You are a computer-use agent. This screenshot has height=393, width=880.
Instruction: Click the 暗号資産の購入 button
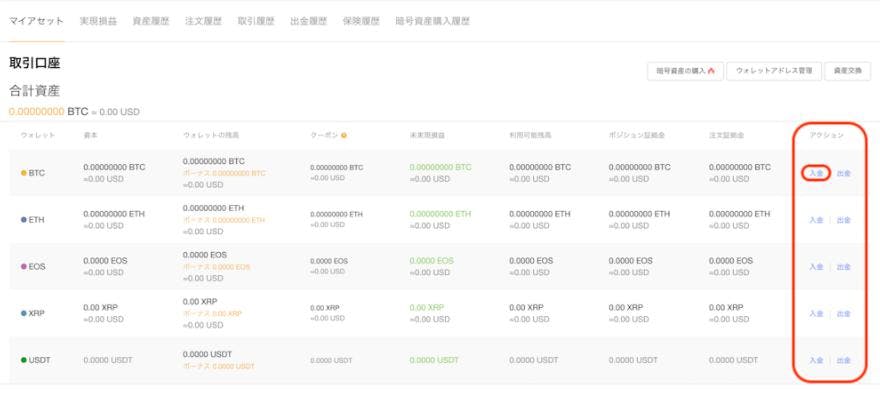click(685, 71)
